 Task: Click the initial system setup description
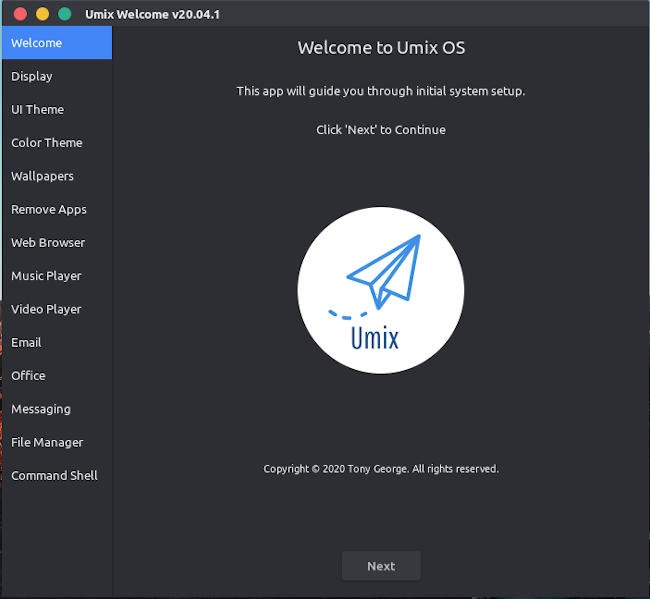(381, 91)
